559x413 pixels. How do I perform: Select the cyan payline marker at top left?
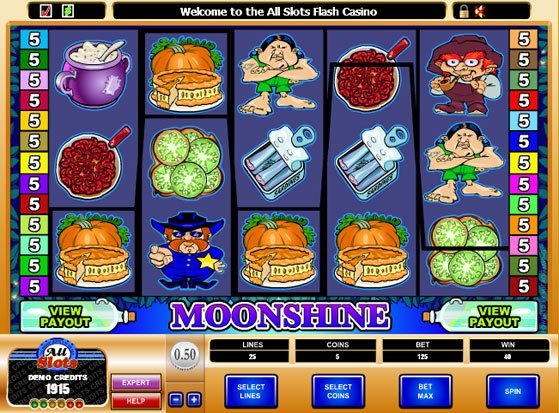34,39
